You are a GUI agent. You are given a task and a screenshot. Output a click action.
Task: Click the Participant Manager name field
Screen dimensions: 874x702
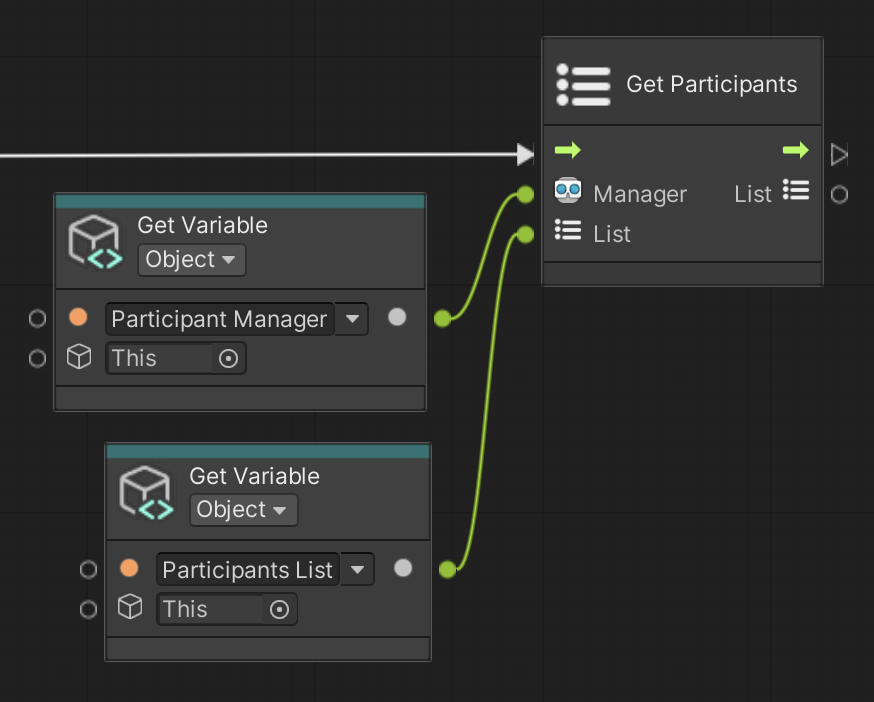click(219, 319)
